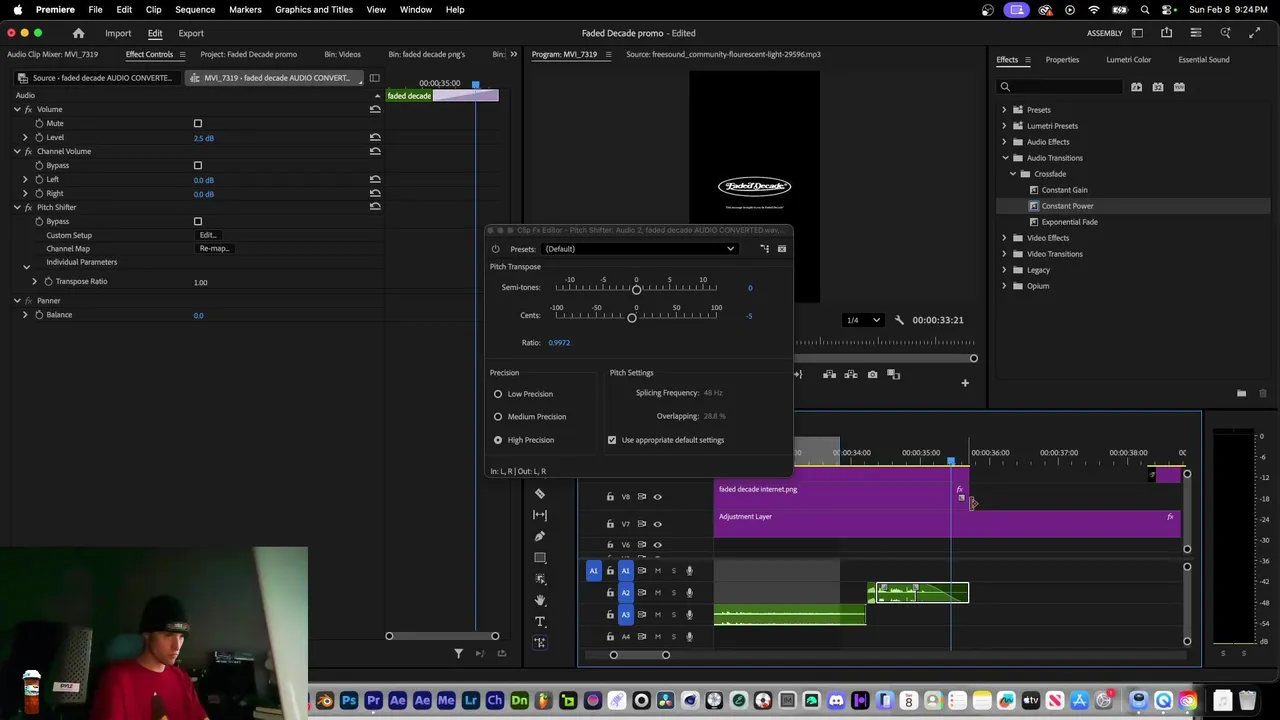
Task: Select the Type tool
Action: pyautogui.click(x=540, y=621)
